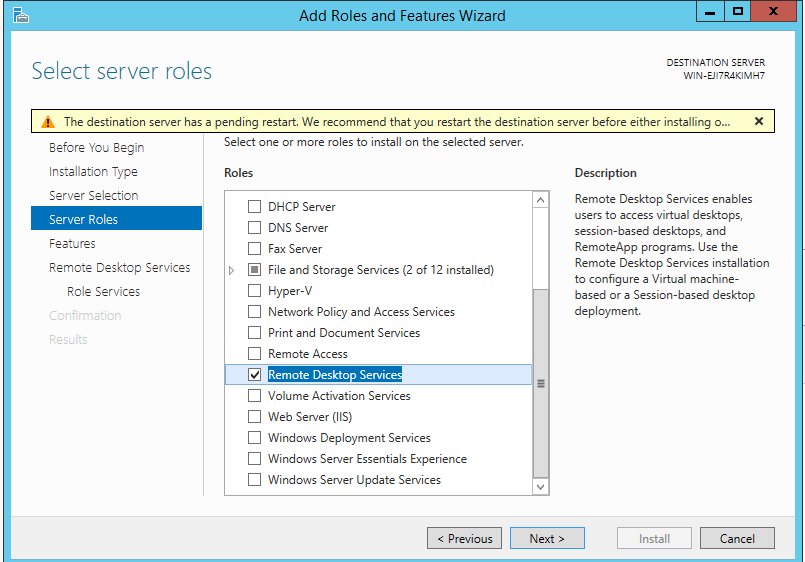Select the Remote Desktop Services role label
805x562 pixels.
[x=335, y=375]
